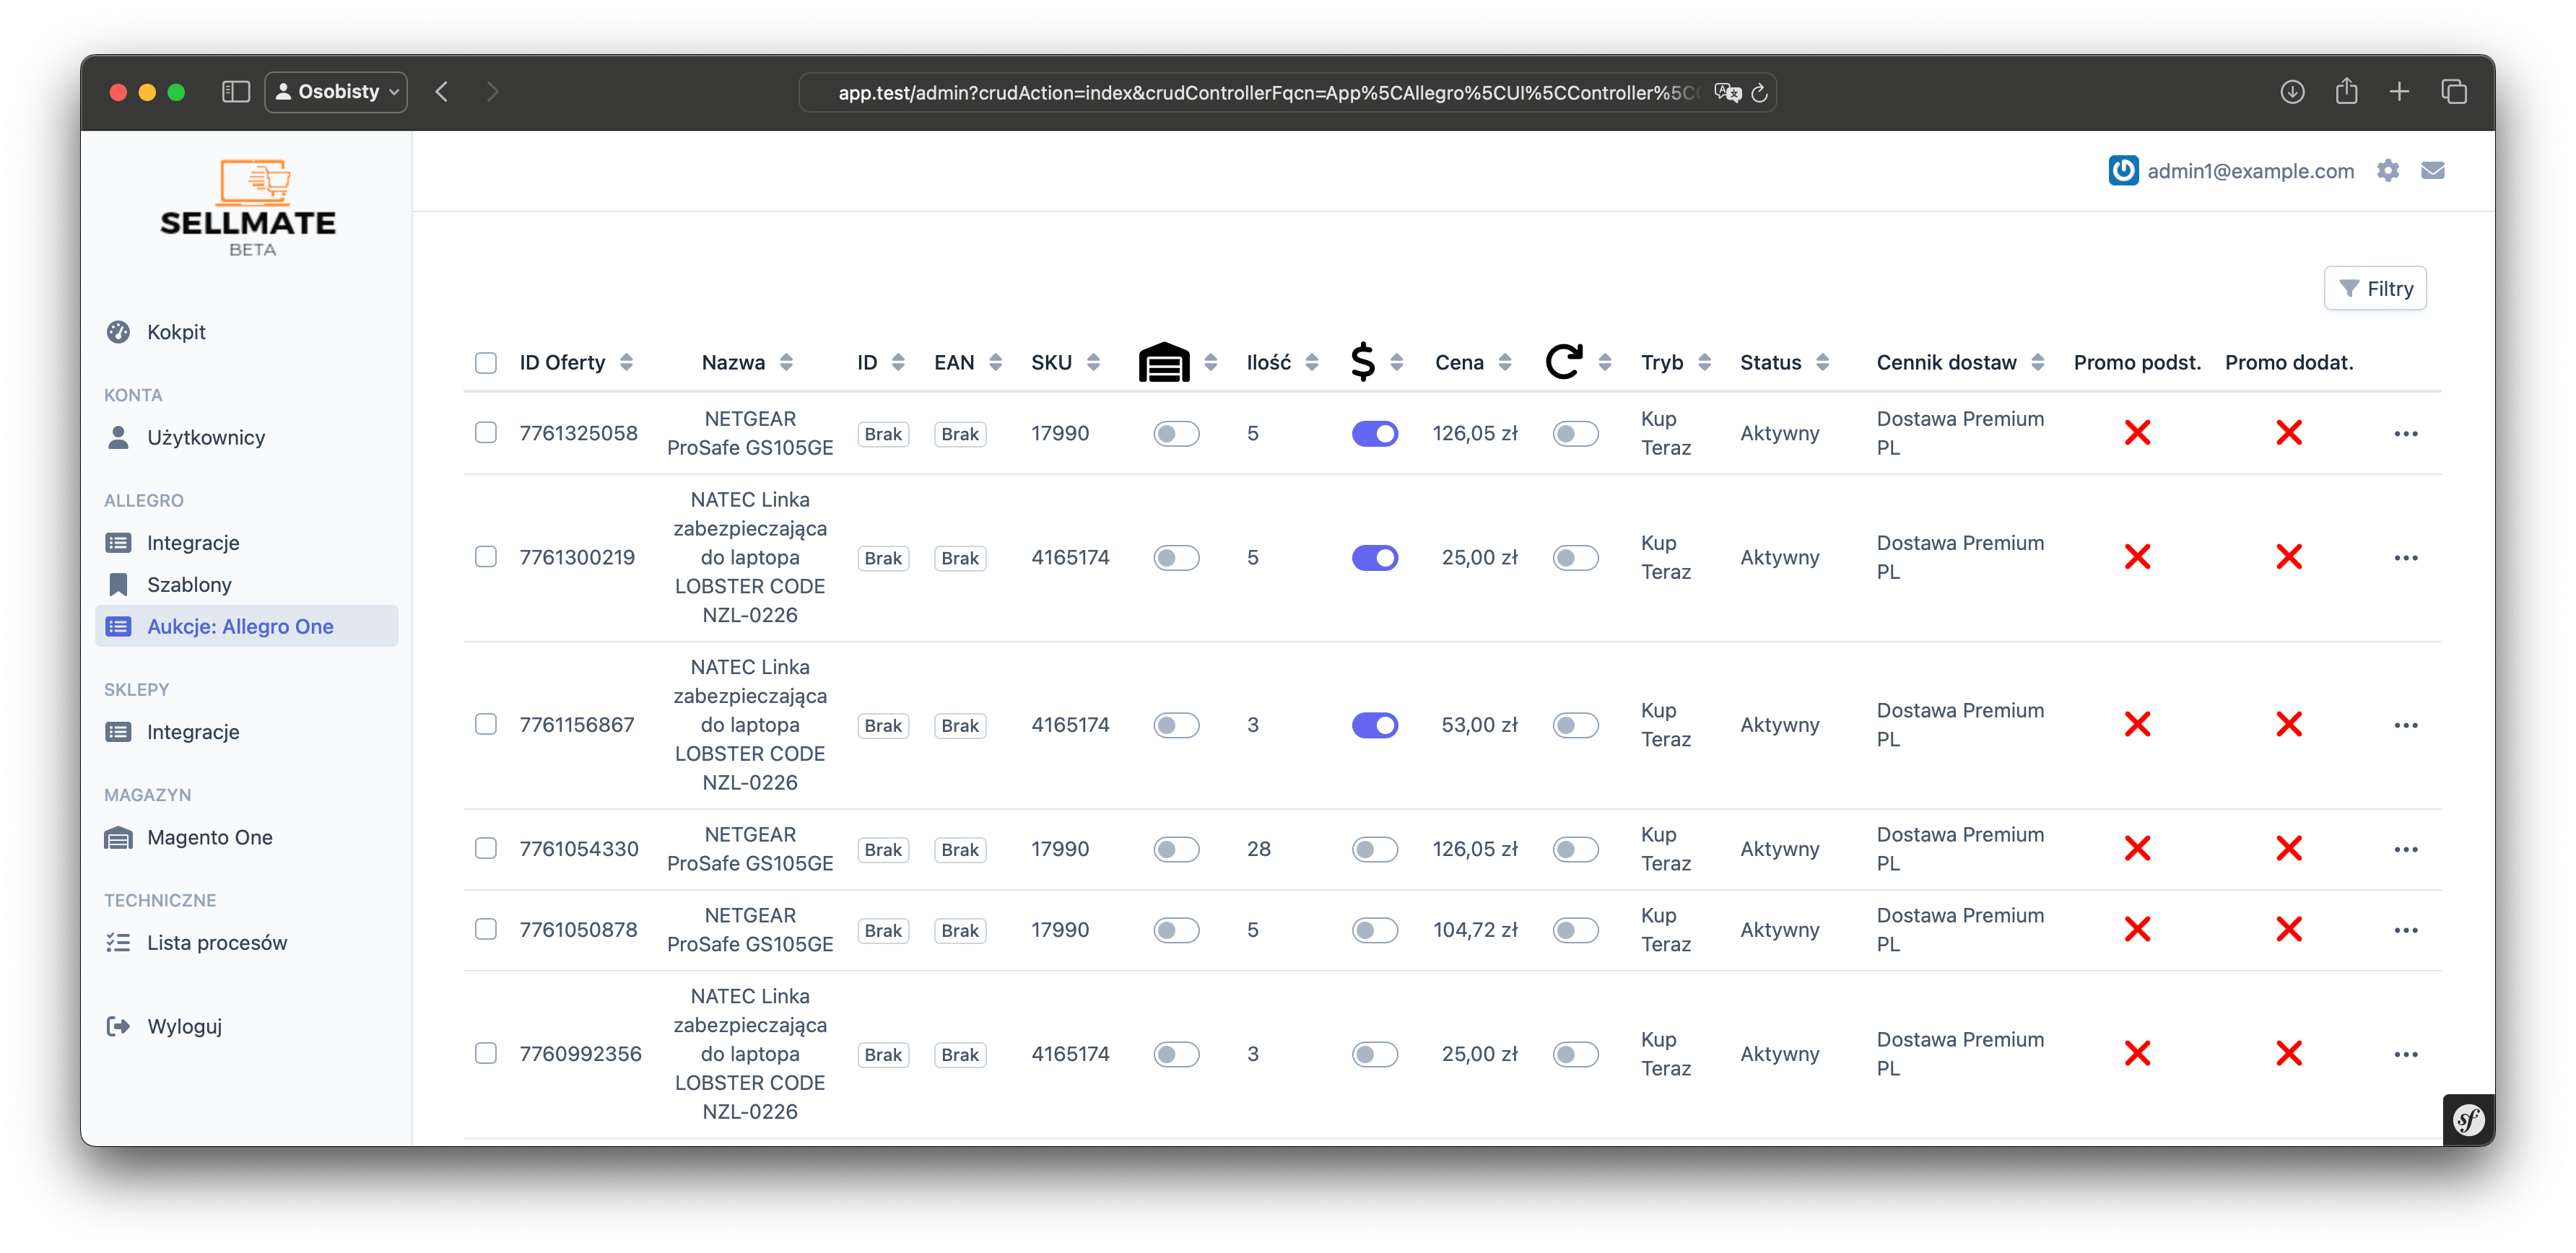Click the EAN Brak badge for 7761050878
The height and width of the screenshot is (1253, 2576).
960,930
